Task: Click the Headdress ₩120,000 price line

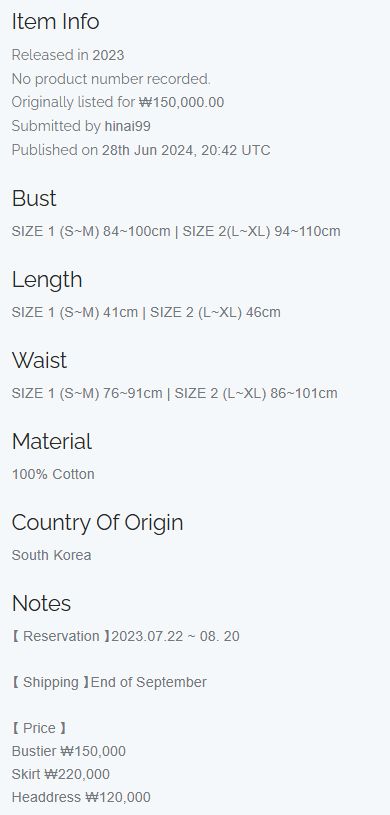Action: click(81, 797)
